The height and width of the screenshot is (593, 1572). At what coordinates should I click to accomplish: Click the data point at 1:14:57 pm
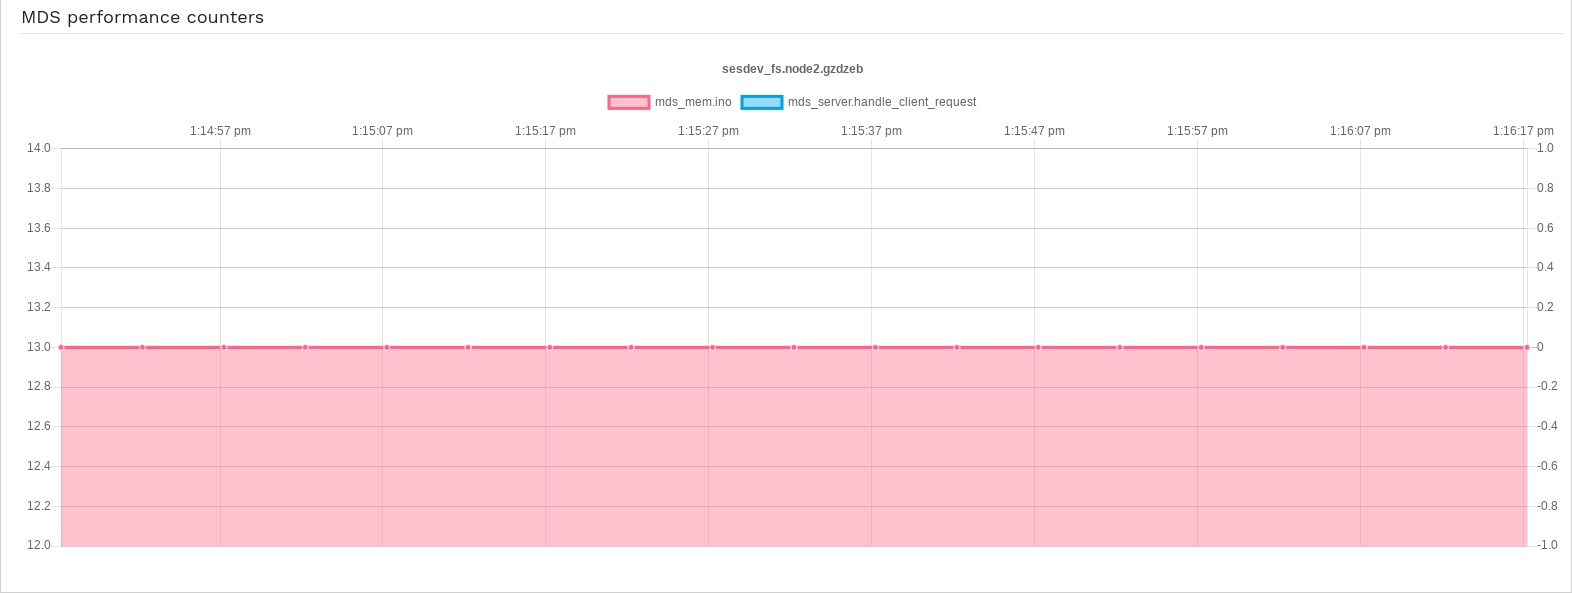click(x=224, y=347)
